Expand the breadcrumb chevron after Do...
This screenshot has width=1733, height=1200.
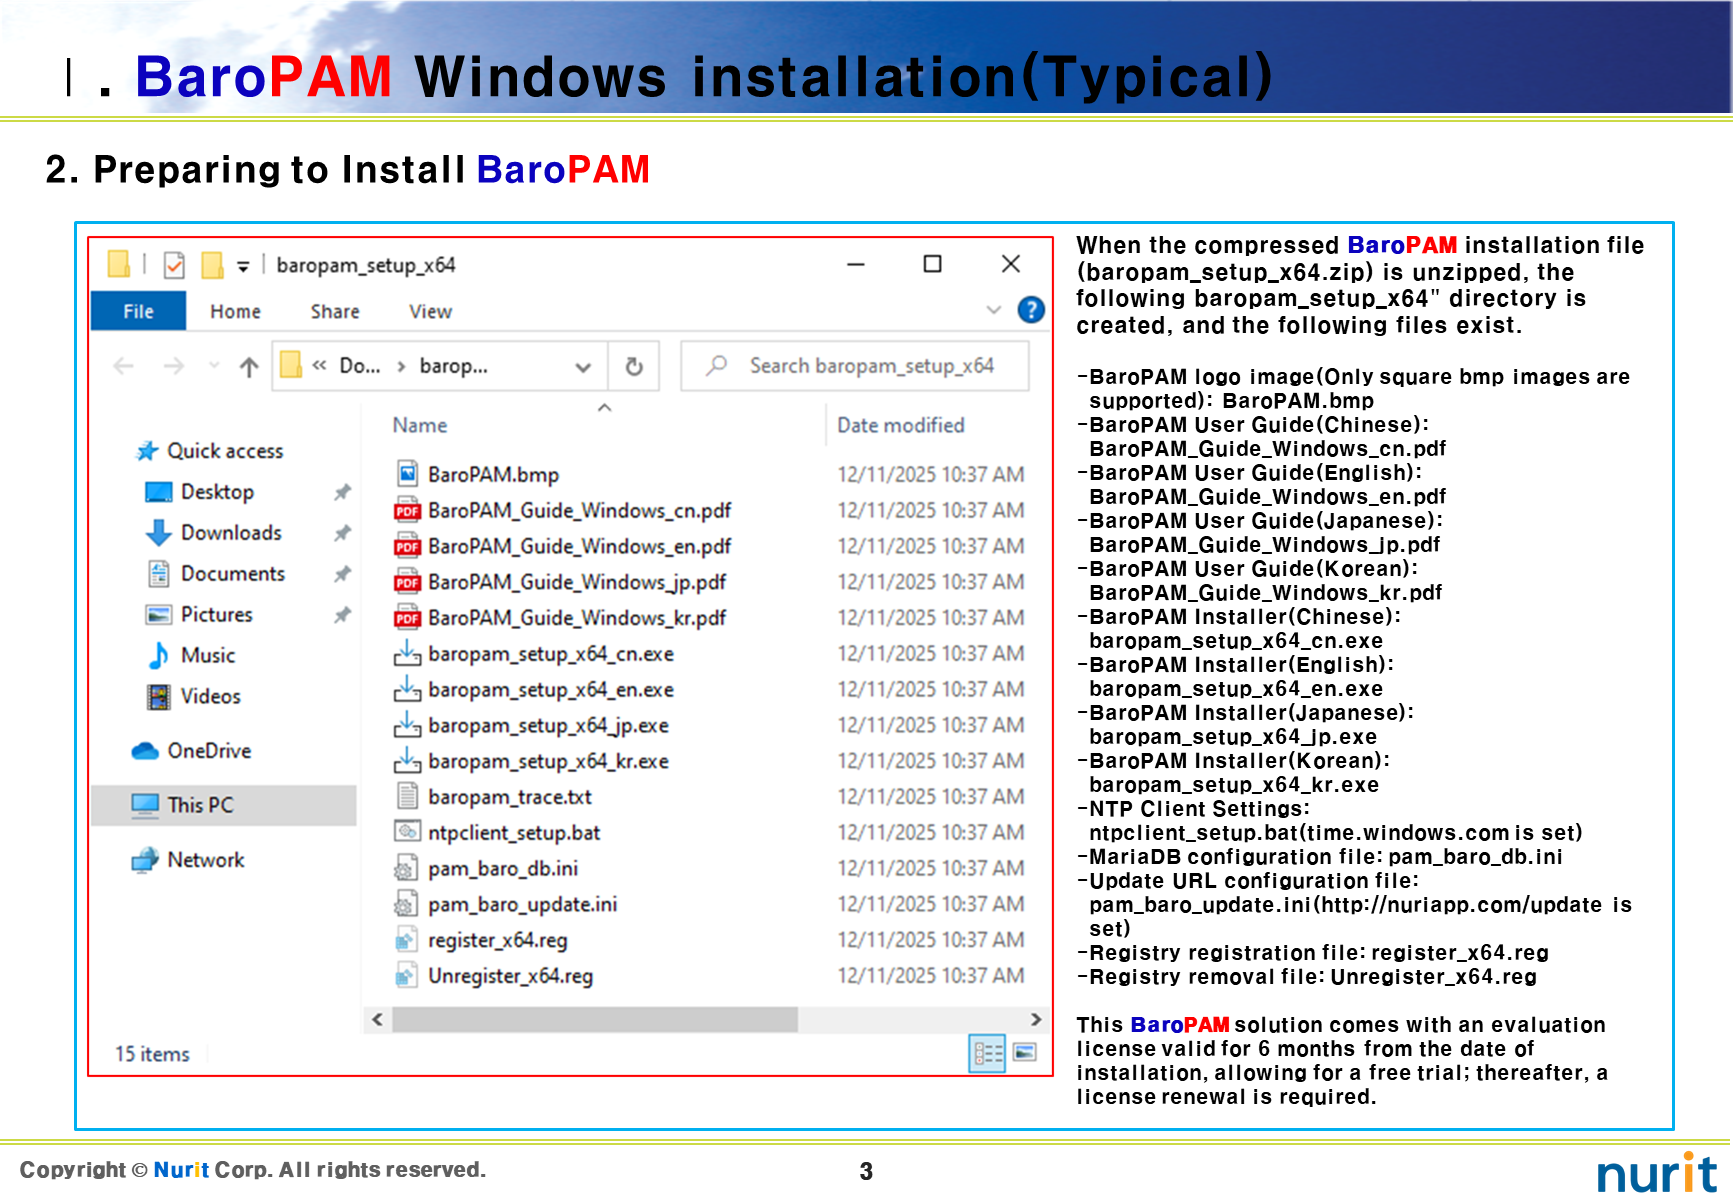pos(401,366)
